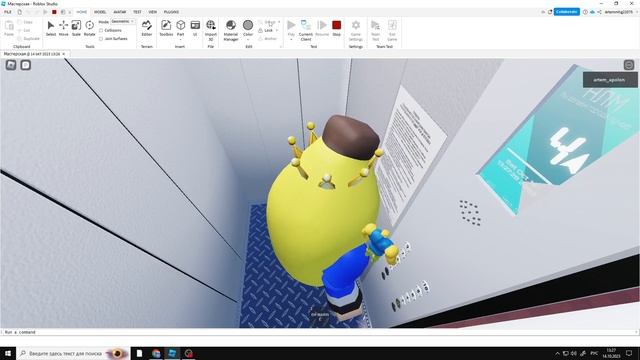Close the Мастерская document tab
The image size is (640, 360).
click(64, 54)
